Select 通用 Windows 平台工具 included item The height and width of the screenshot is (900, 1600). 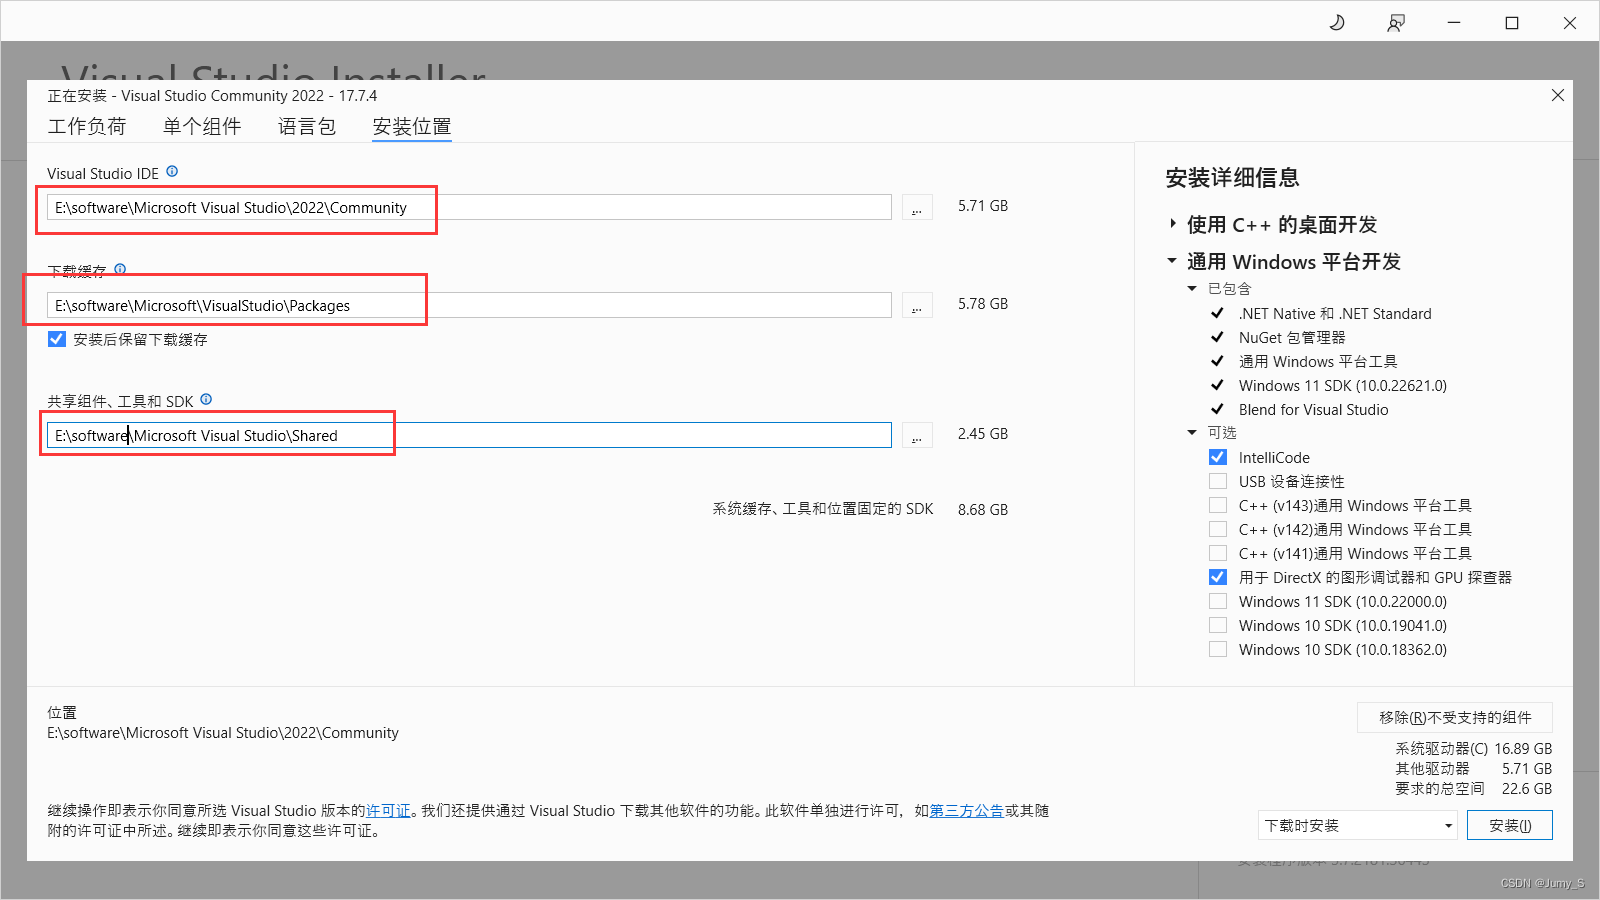click(x=1318, y=361)
